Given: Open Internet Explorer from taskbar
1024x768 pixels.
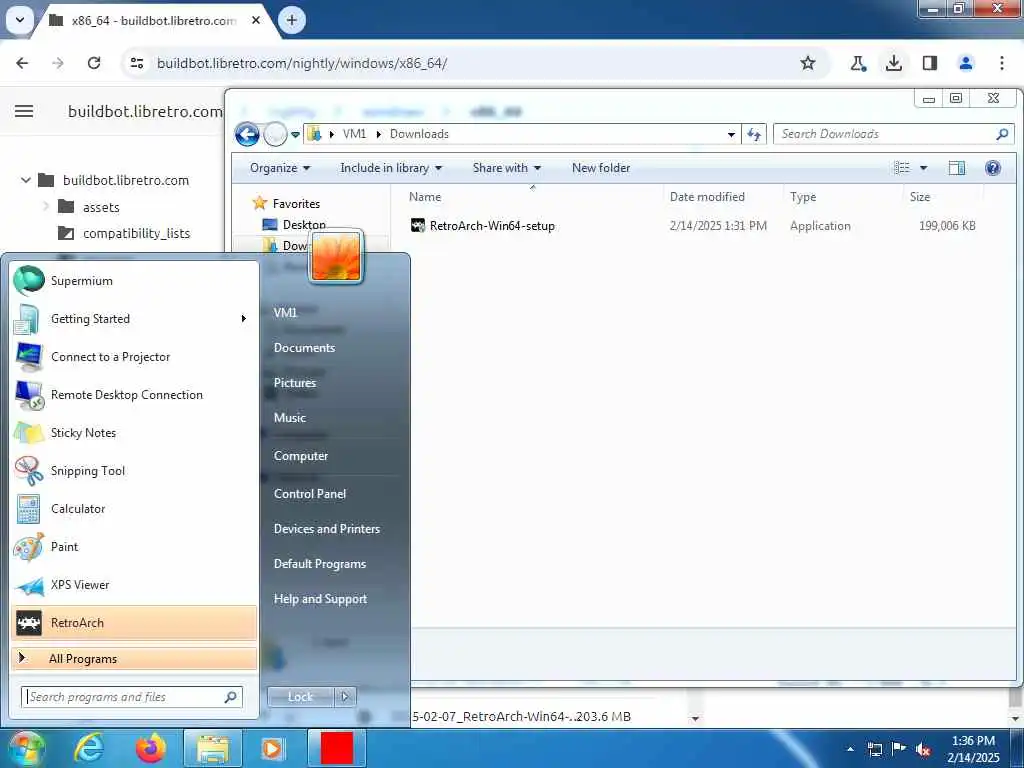Looking at the screenshot, I should [x=88, y=749].
